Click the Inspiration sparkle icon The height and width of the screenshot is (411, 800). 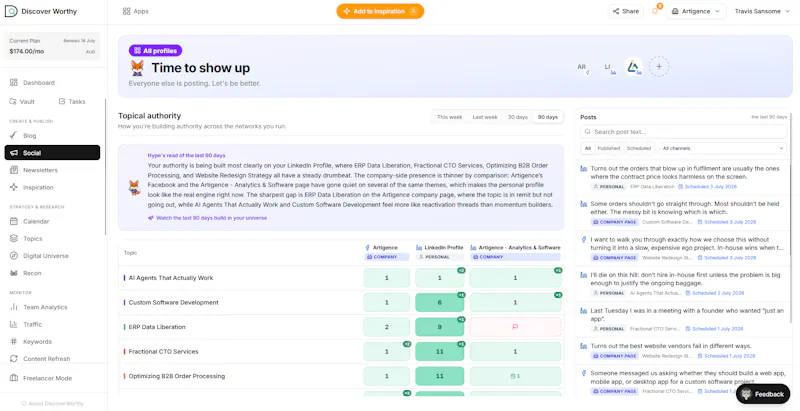[14, 187]
